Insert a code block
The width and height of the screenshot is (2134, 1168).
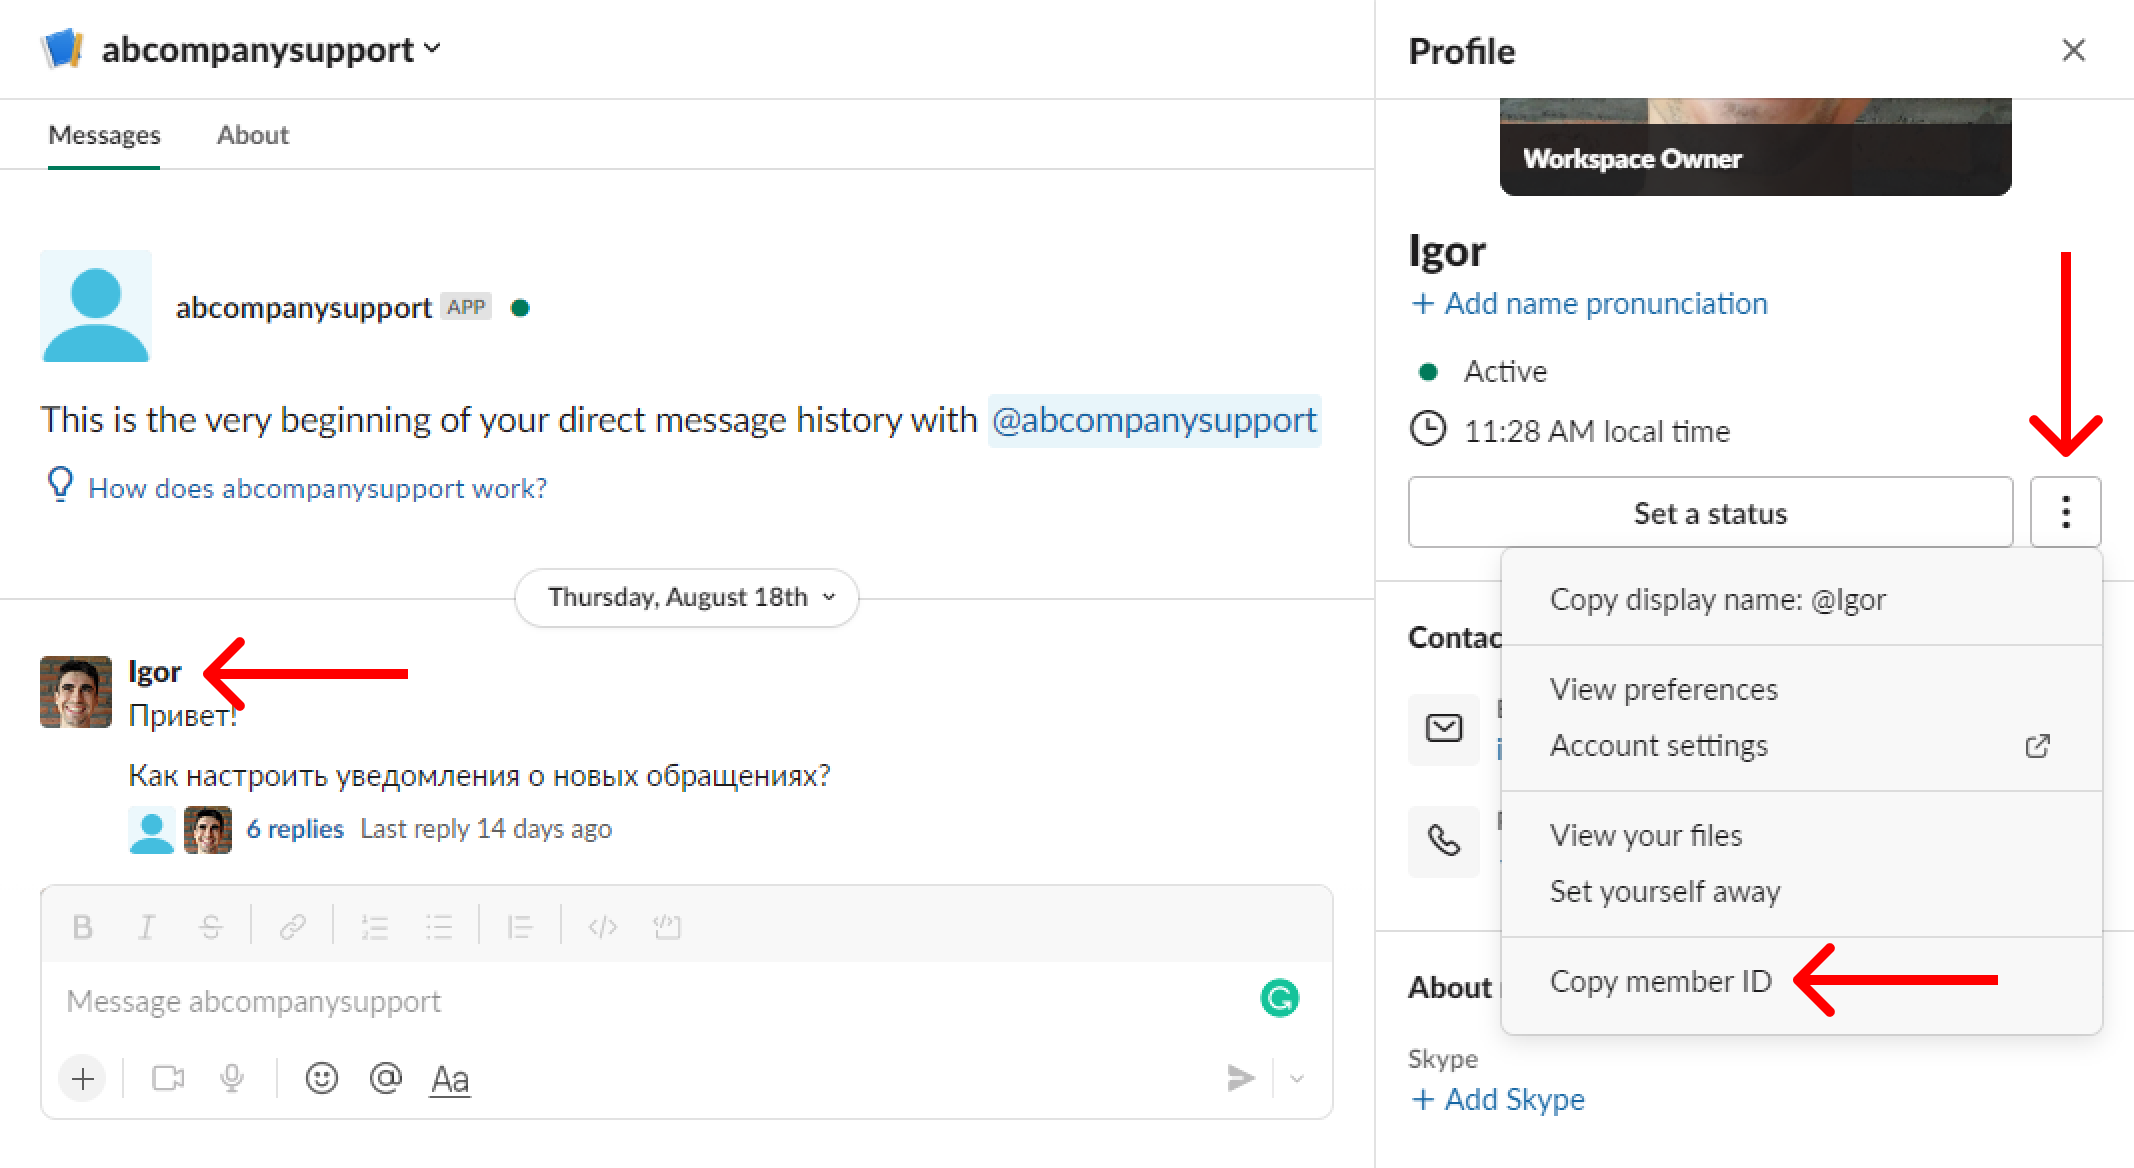tap(667, 927)
